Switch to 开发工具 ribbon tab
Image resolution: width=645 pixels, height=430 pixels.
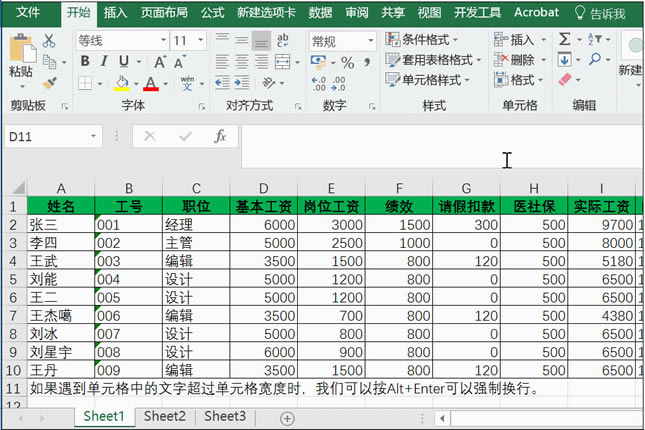coord(477,13)
